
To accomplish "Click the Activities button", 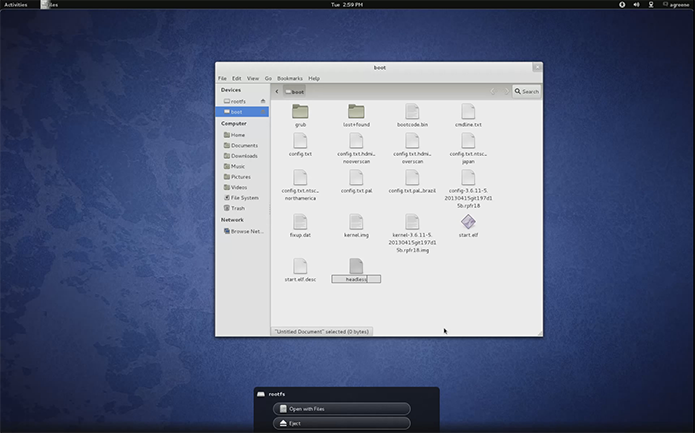I will [16, 4].
